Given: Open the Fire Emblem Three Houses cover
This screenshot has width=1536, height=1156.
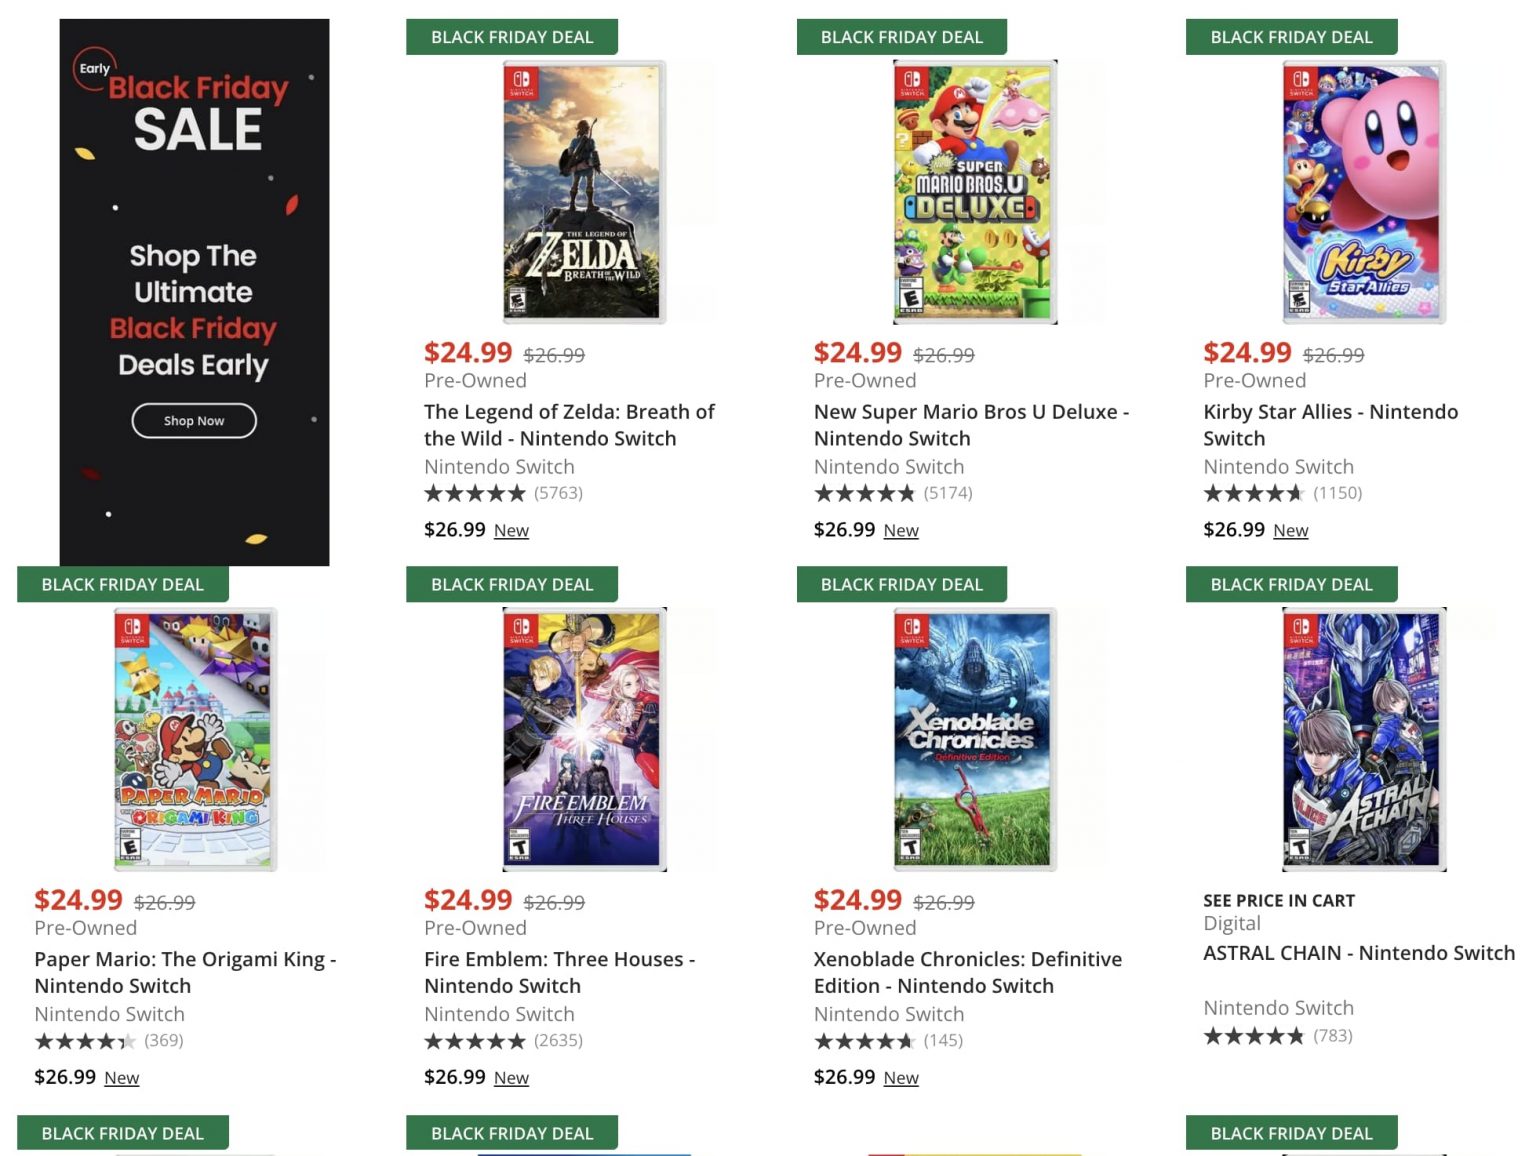Looking at the screenshot, I should tap(584, 739).
